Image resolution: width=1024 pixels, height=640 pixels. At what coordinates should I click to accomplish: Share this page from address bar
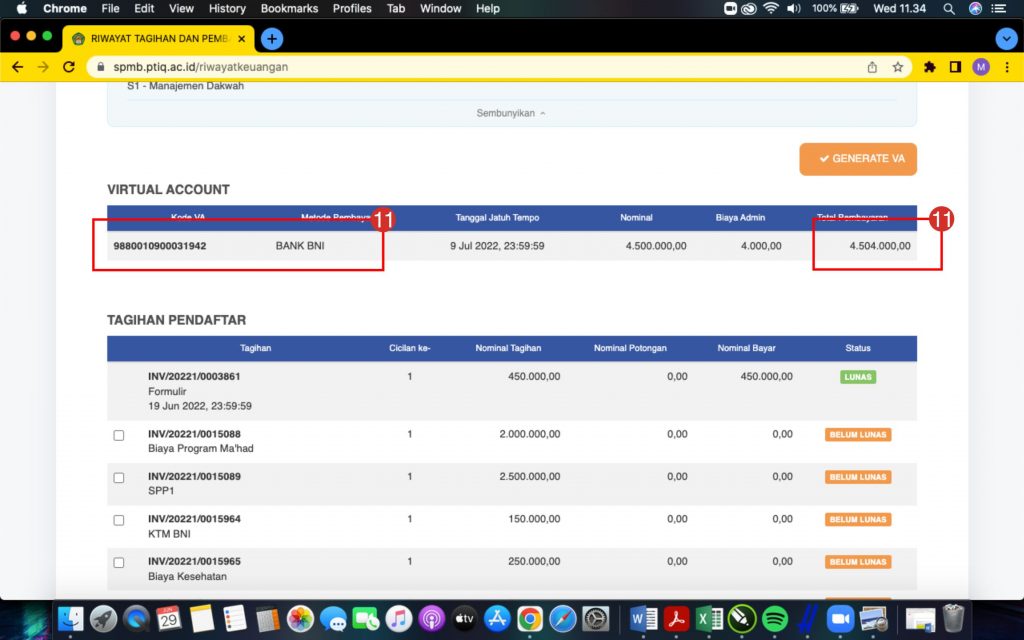(x=872, y=67)
